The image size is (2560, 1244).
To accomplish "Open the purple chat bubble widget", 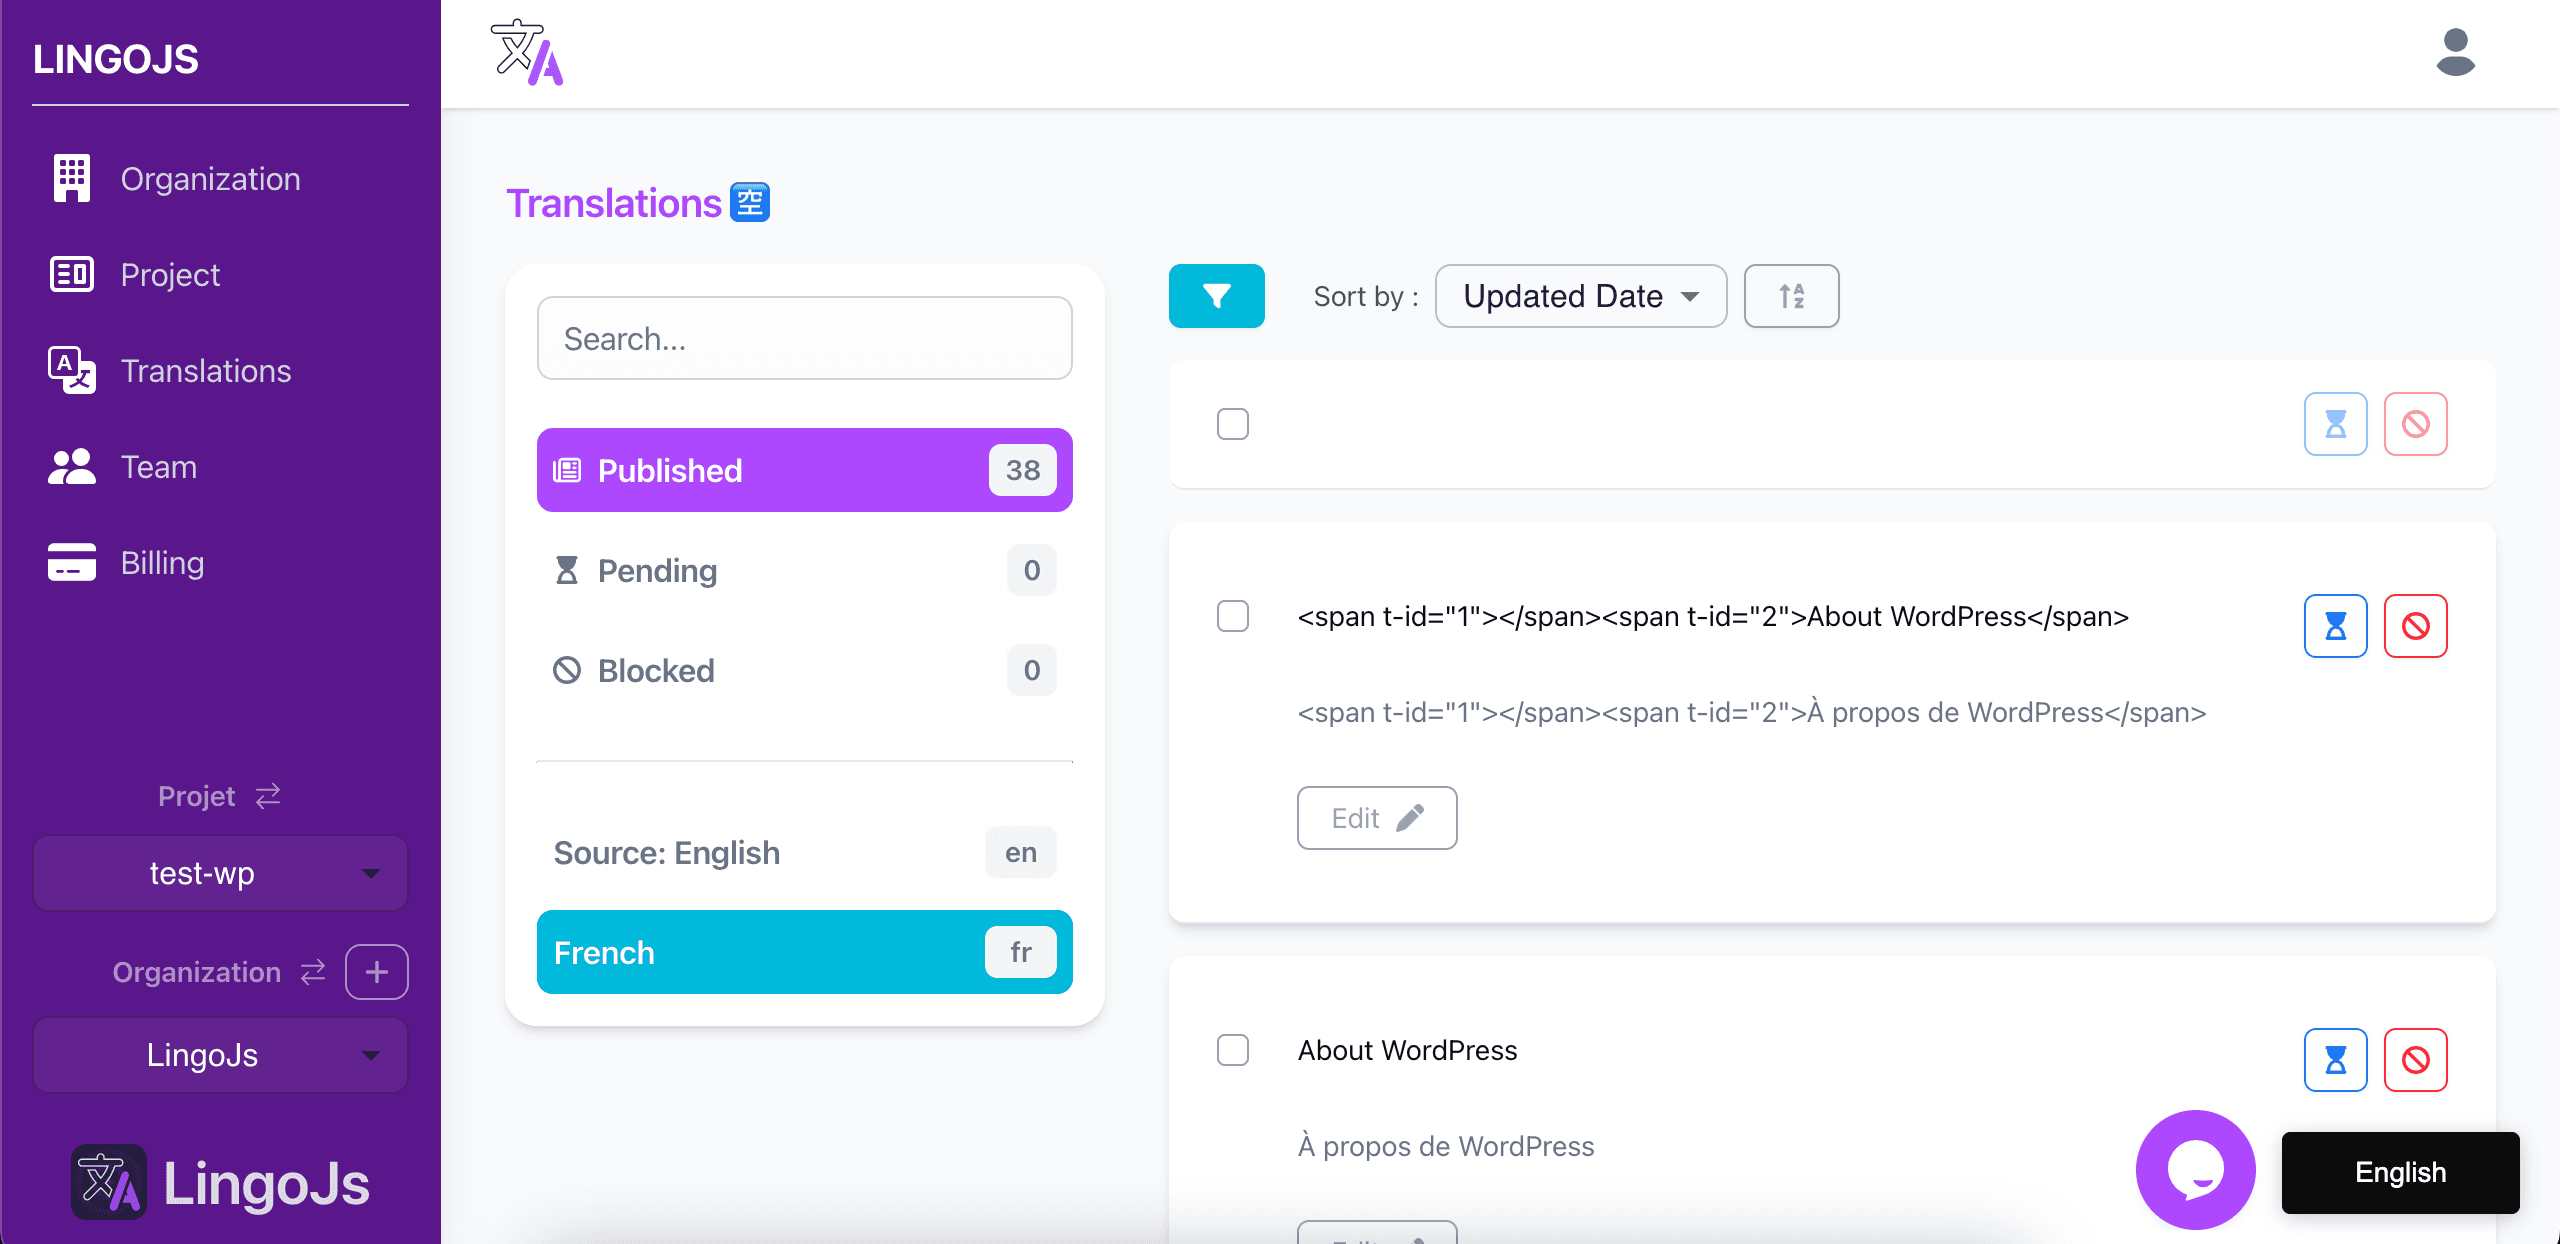I will pyautogui.click(x=2195, y=1169).
